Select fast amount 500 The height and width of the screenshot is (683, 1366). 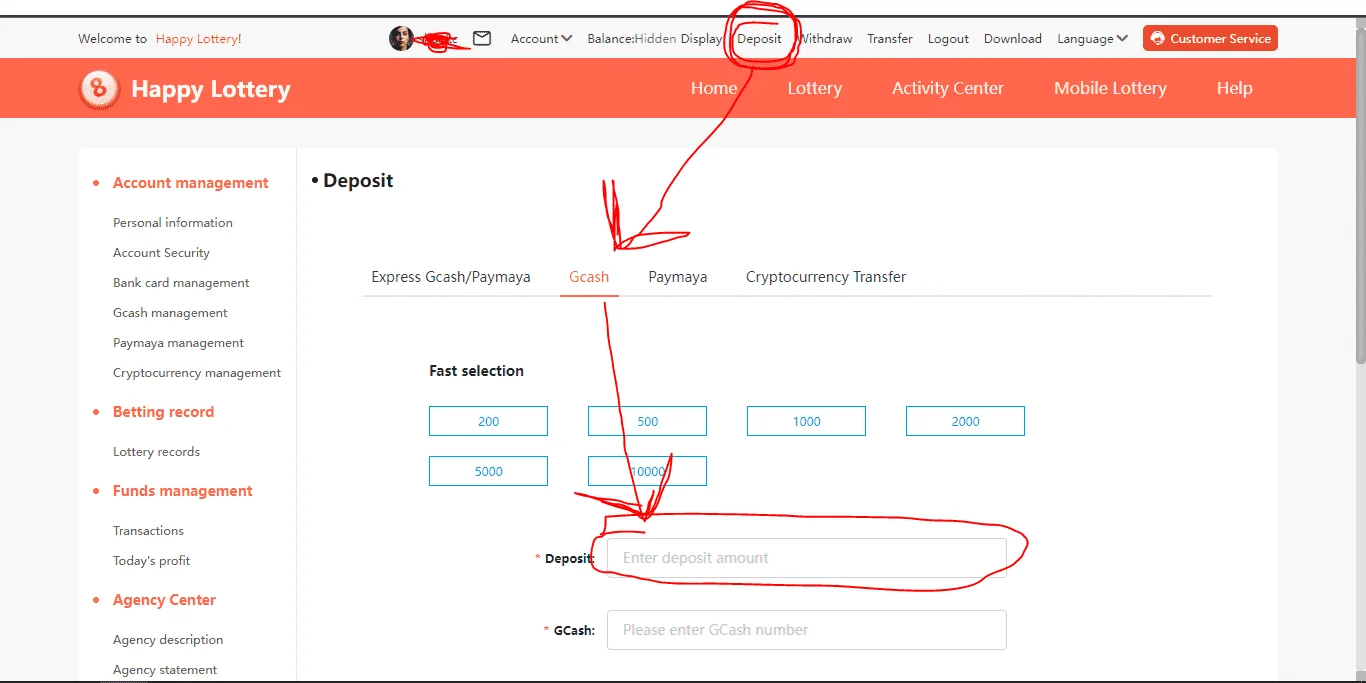[x=647, y=421]
